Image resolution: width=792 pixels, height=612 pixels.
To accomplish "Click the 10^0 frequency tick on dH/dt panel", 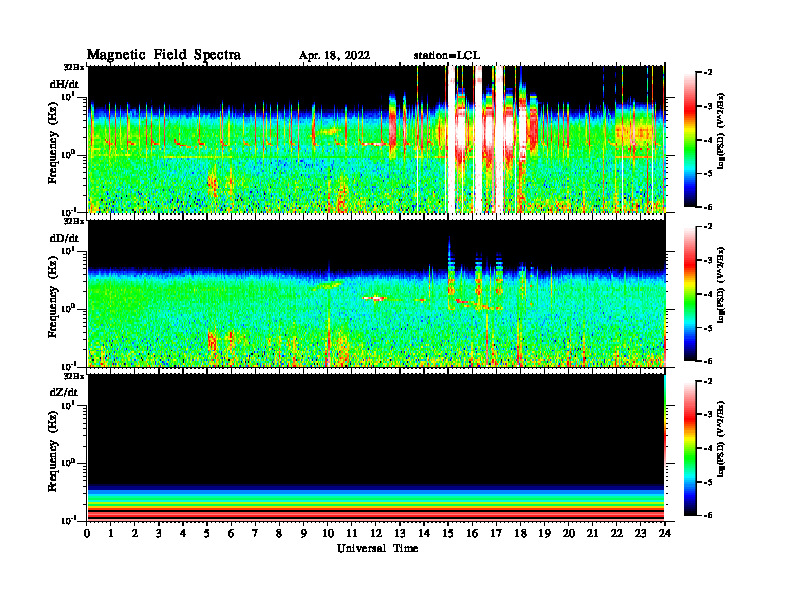I will point(68,154).
